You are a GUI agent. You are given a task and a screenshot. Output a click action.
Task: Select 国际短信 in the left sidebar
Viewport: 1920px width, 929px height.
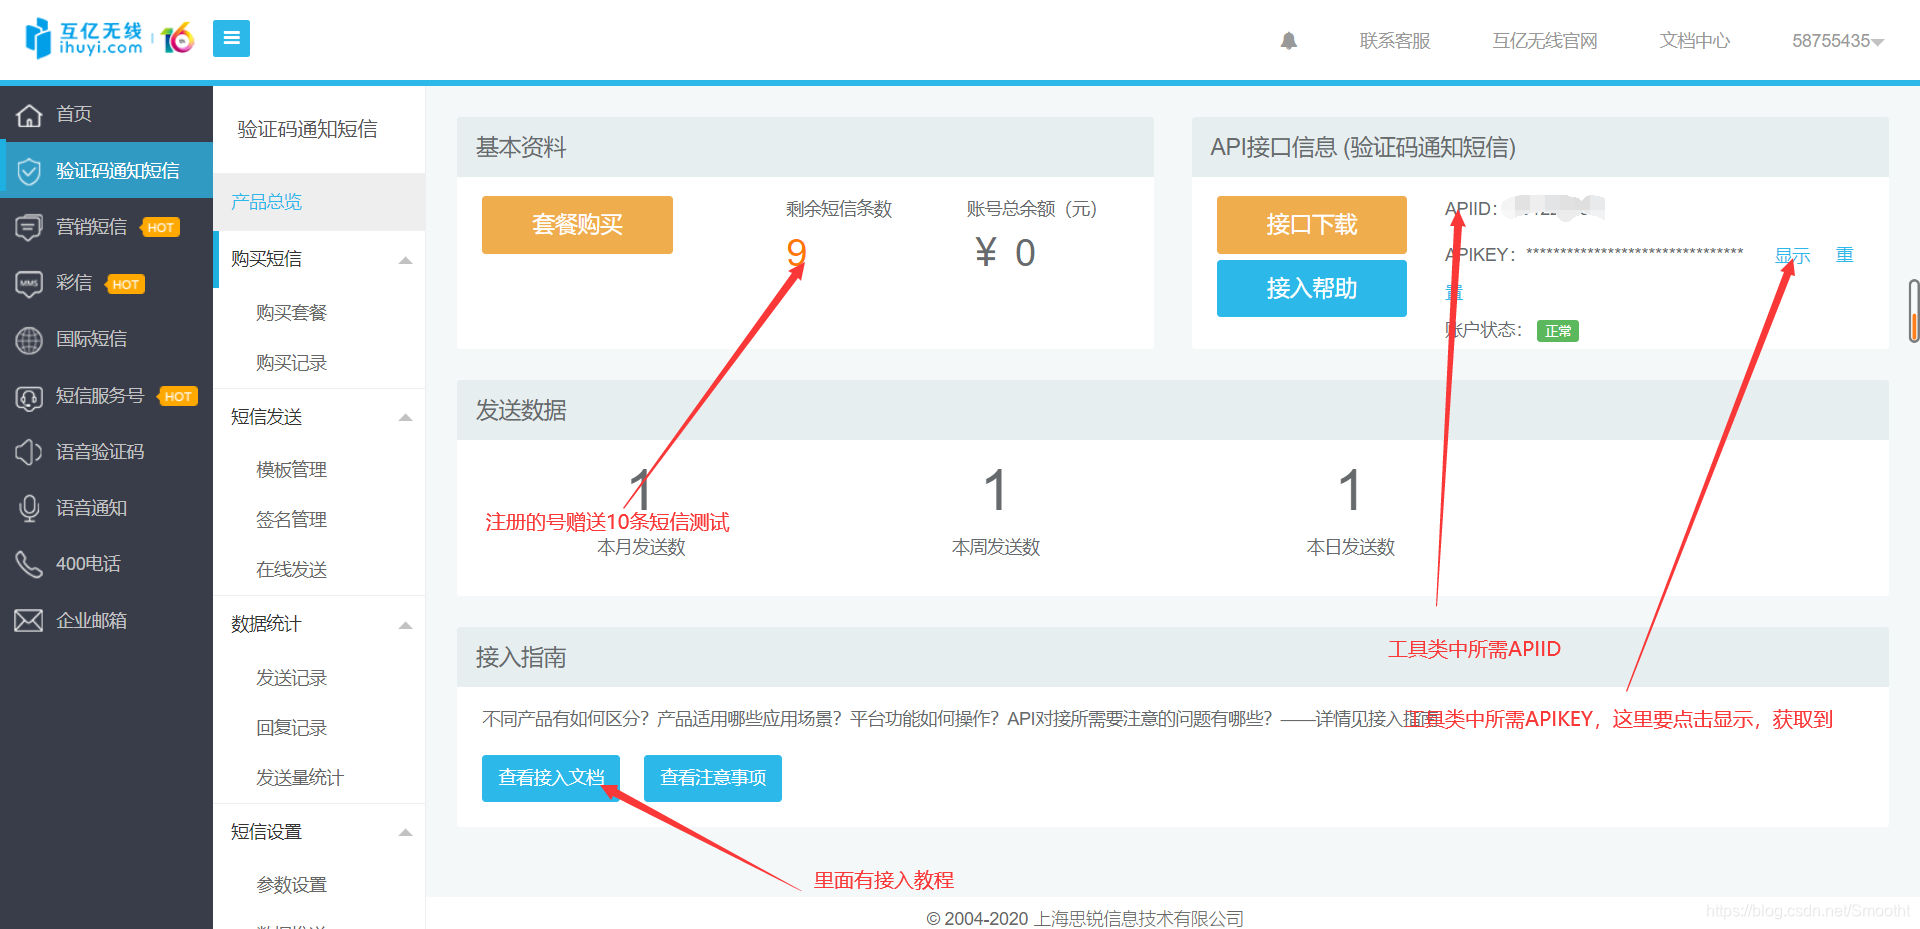106,339
